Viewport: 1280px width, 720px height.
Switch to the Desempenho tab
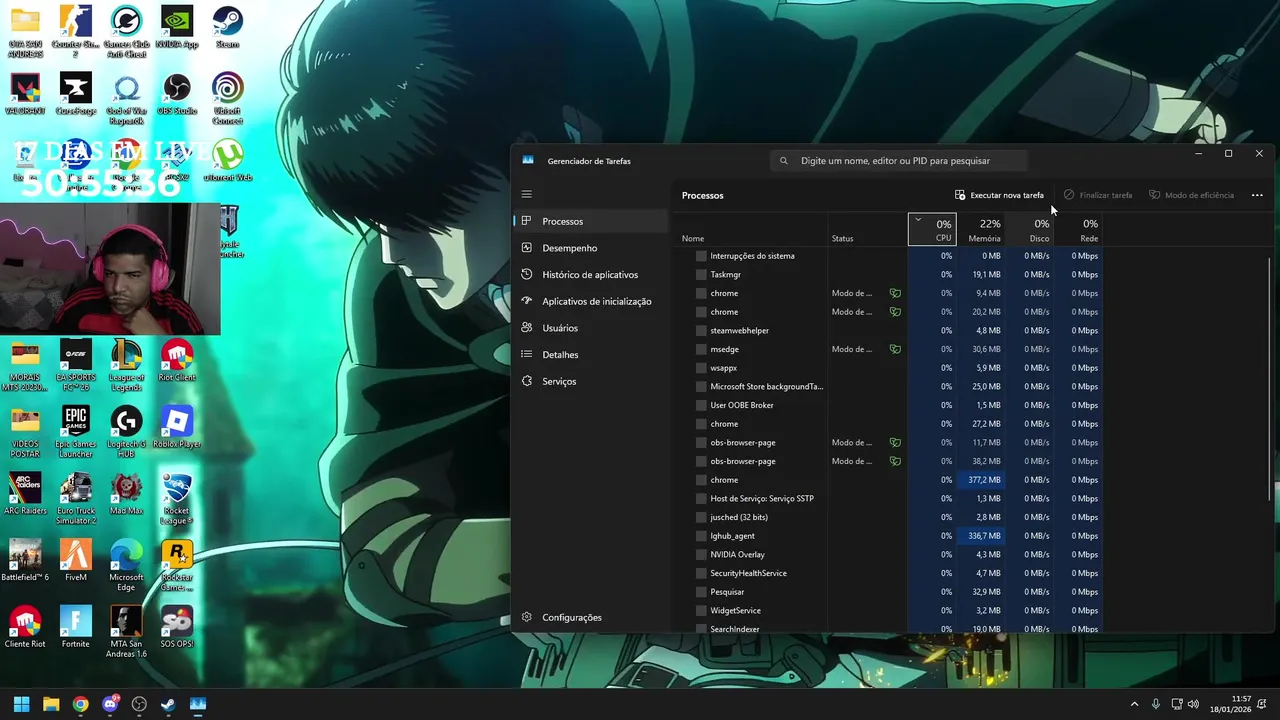click(590, 248)
